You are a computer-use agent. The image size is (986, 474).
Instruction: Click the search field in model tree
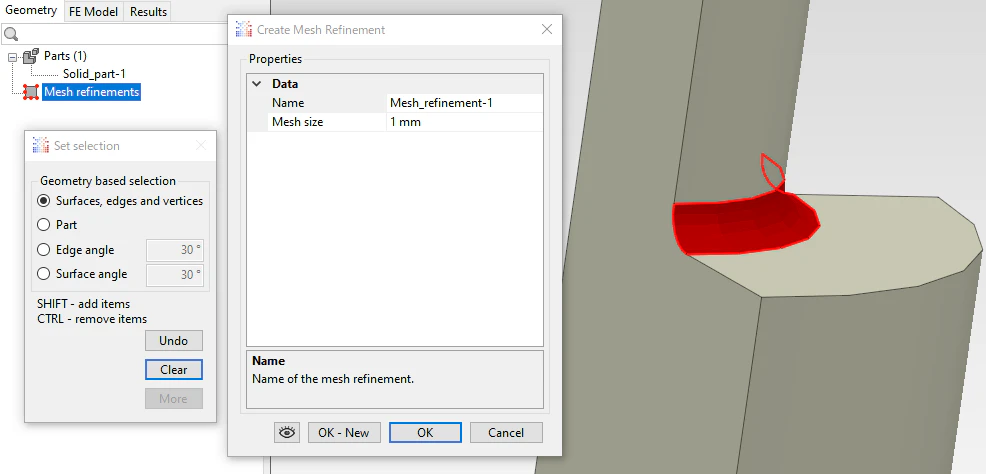click(125, 34)
